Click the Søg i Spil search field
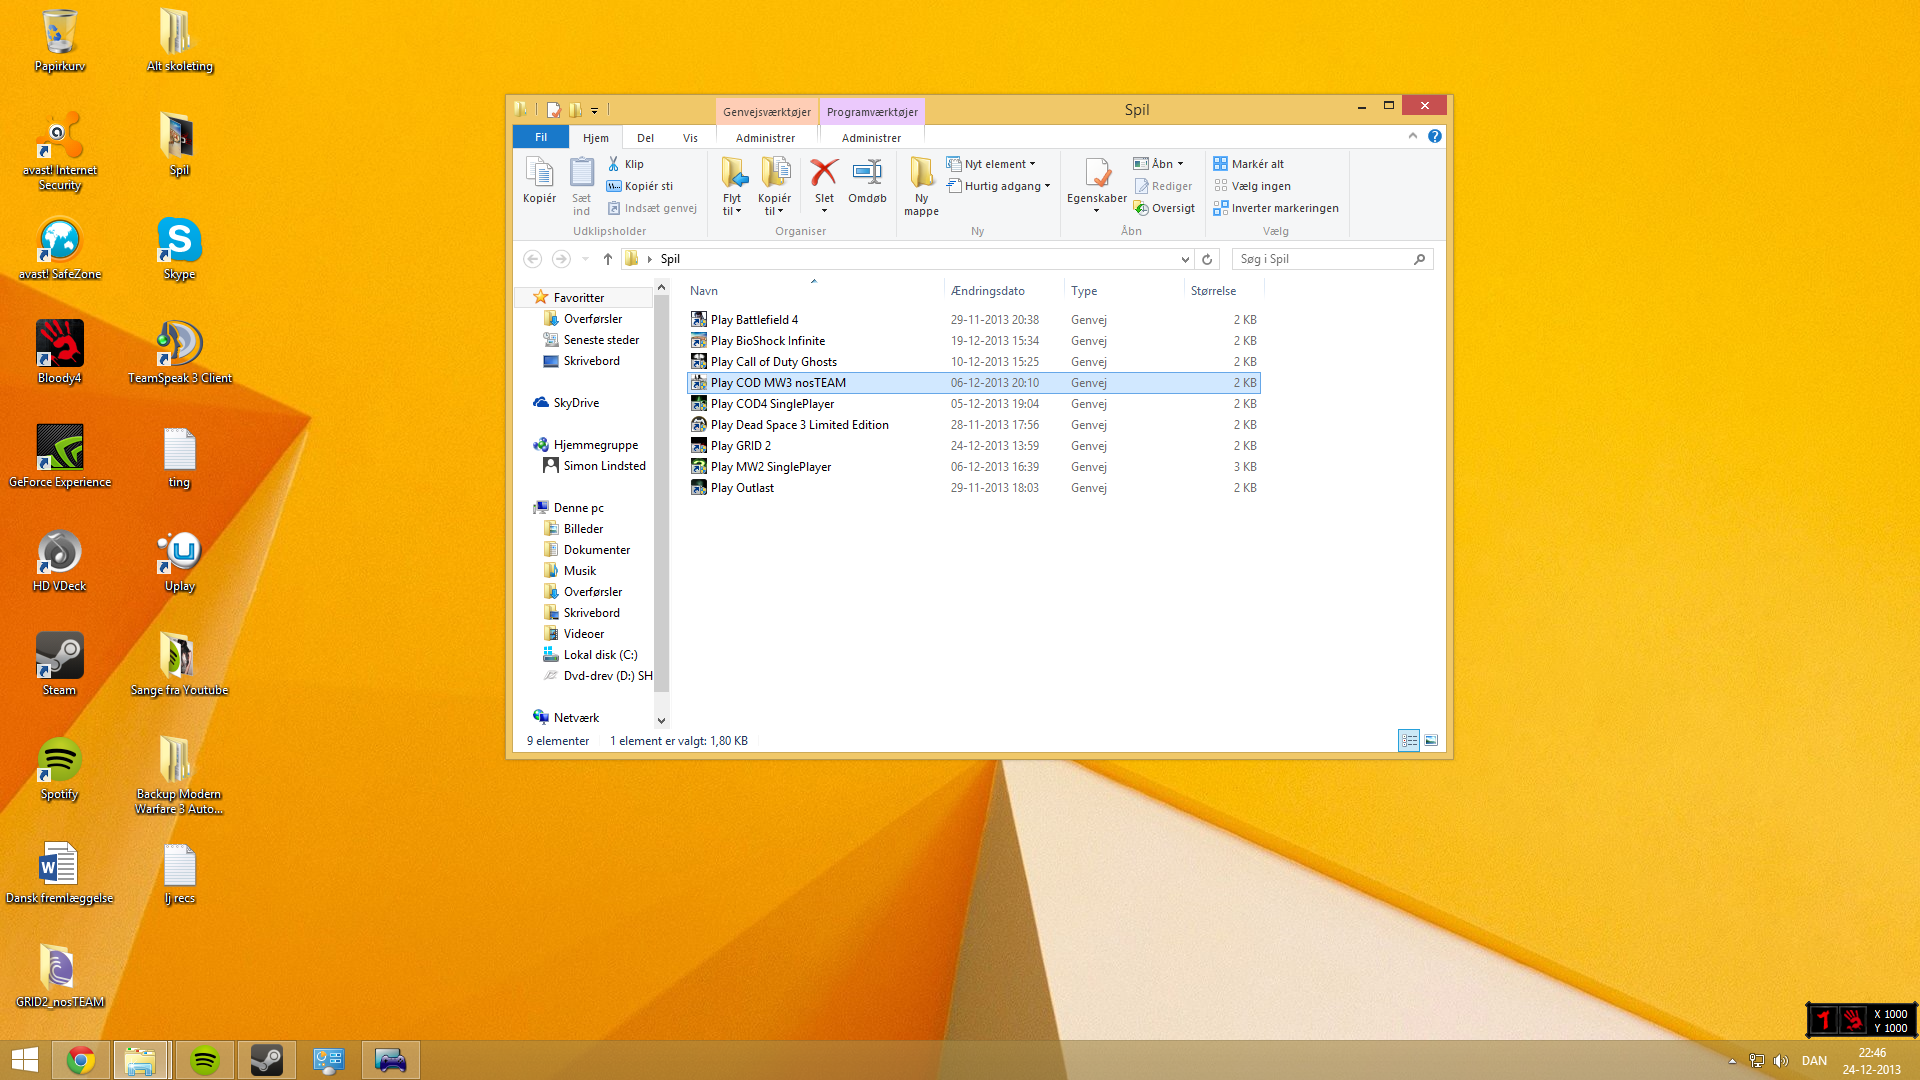This screenshot has height=1080, width=1920. click(1333, 259)
